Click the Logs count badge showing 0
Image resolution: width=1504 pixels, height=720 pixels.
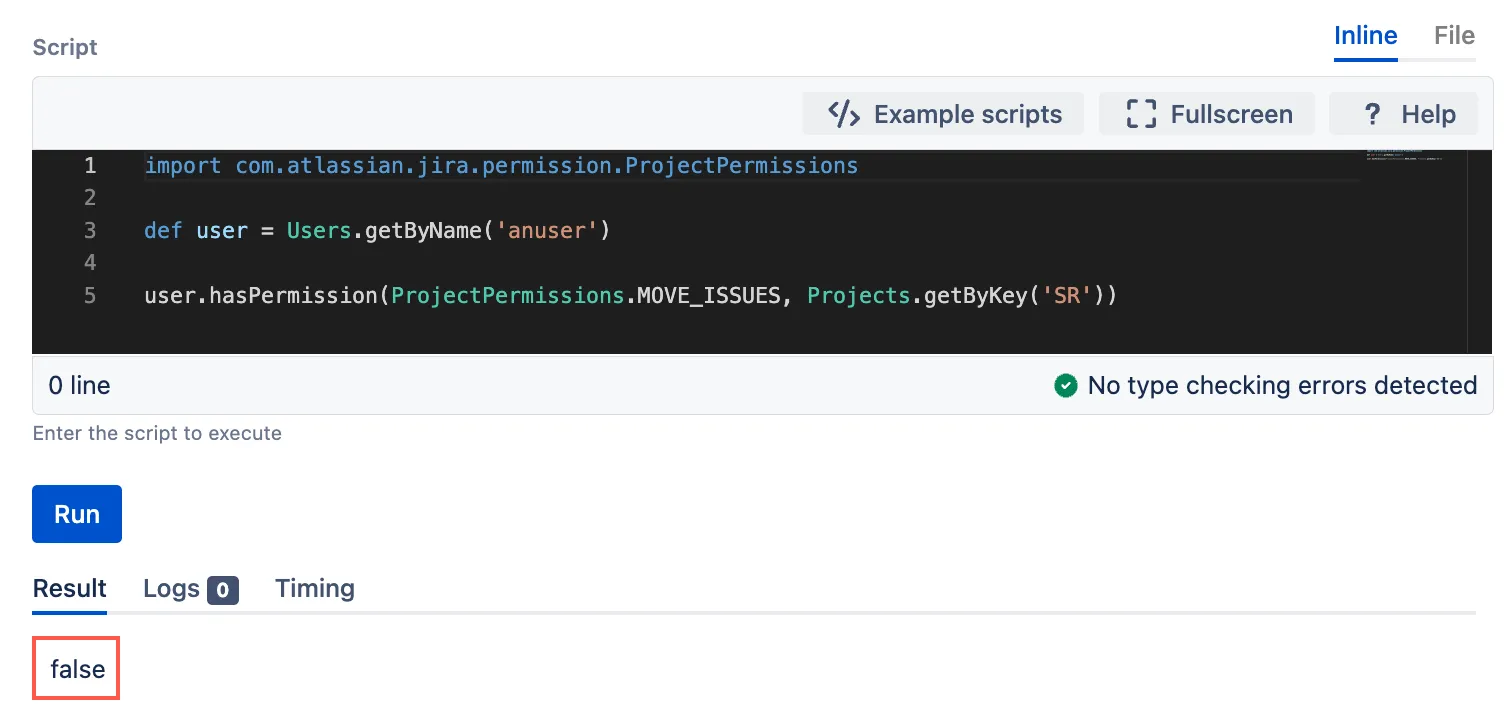click(x=222, y=591)
